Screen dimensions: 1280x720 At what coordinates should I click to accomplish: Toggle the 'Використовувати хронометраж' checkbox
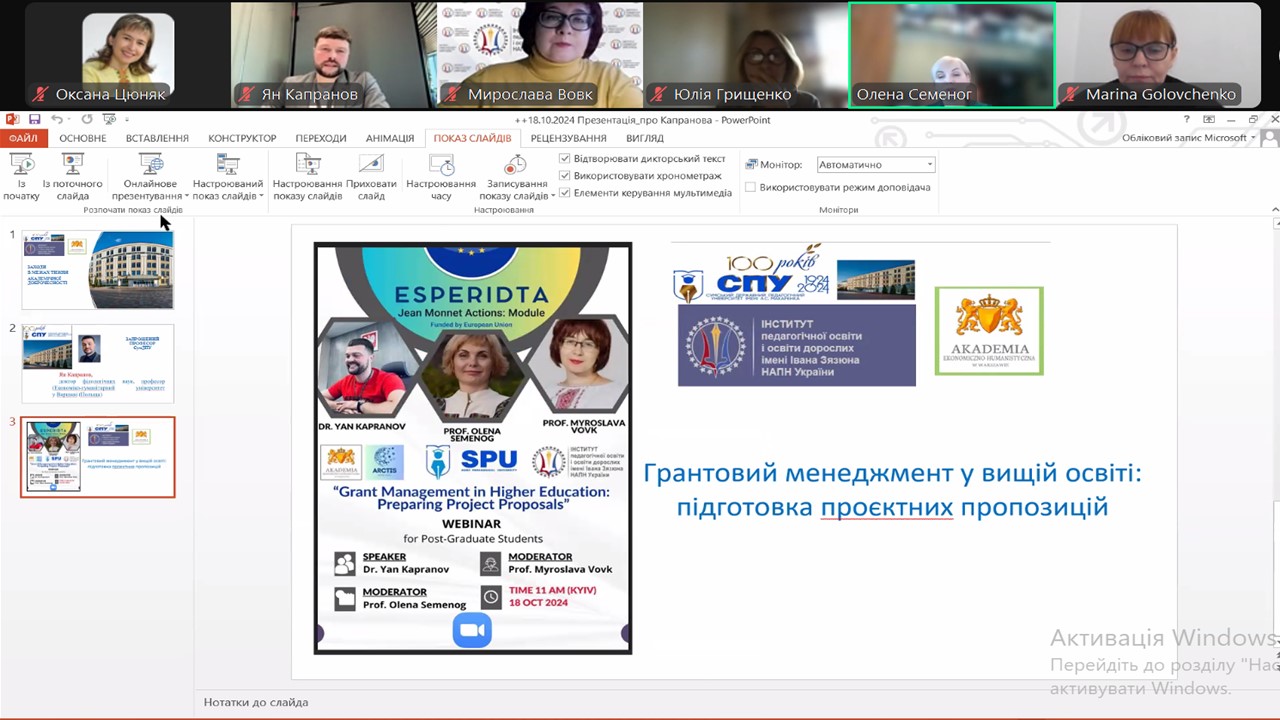[x=565, y=176]
